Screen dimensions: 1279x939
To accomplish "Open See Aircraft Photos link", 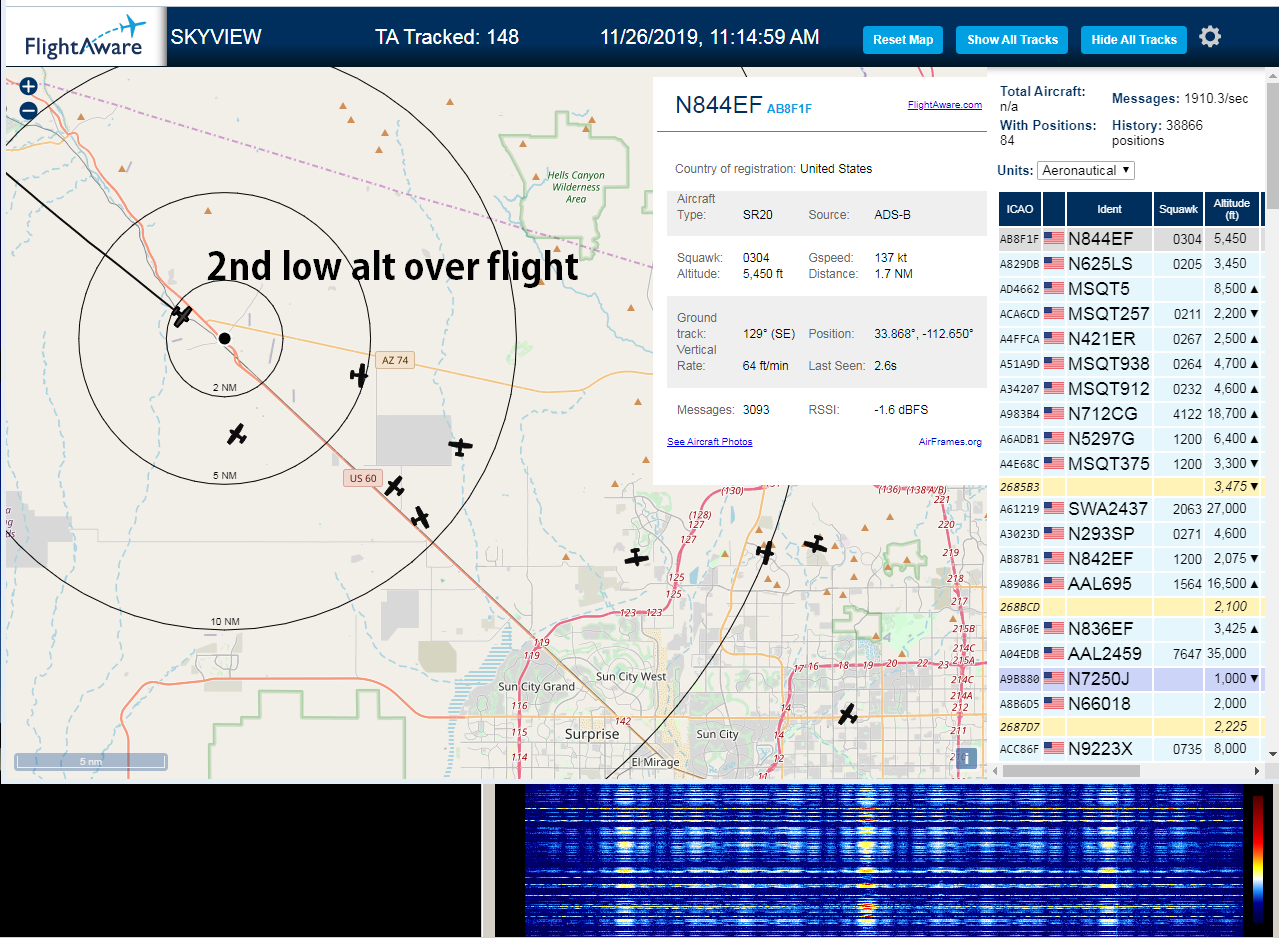I will click(x=710, y=442).
